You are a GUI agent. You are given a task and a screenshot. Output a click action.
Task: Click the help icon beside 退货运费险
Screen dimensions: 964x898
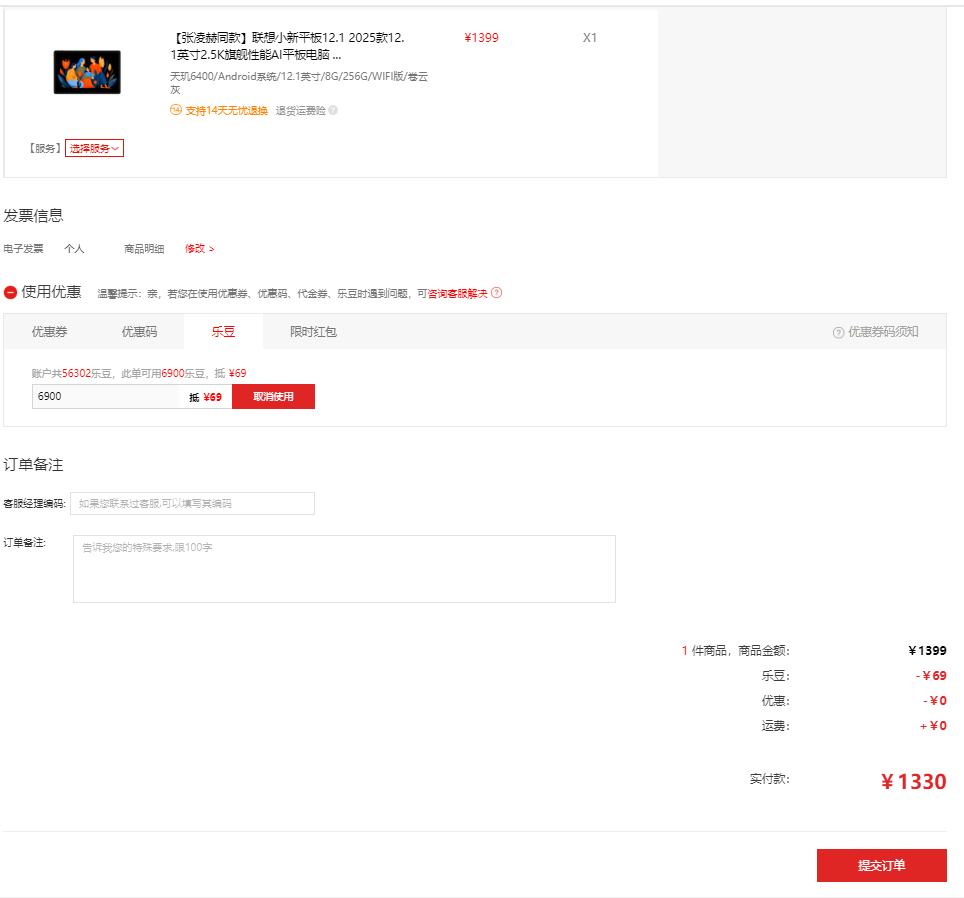click(333, 110)
